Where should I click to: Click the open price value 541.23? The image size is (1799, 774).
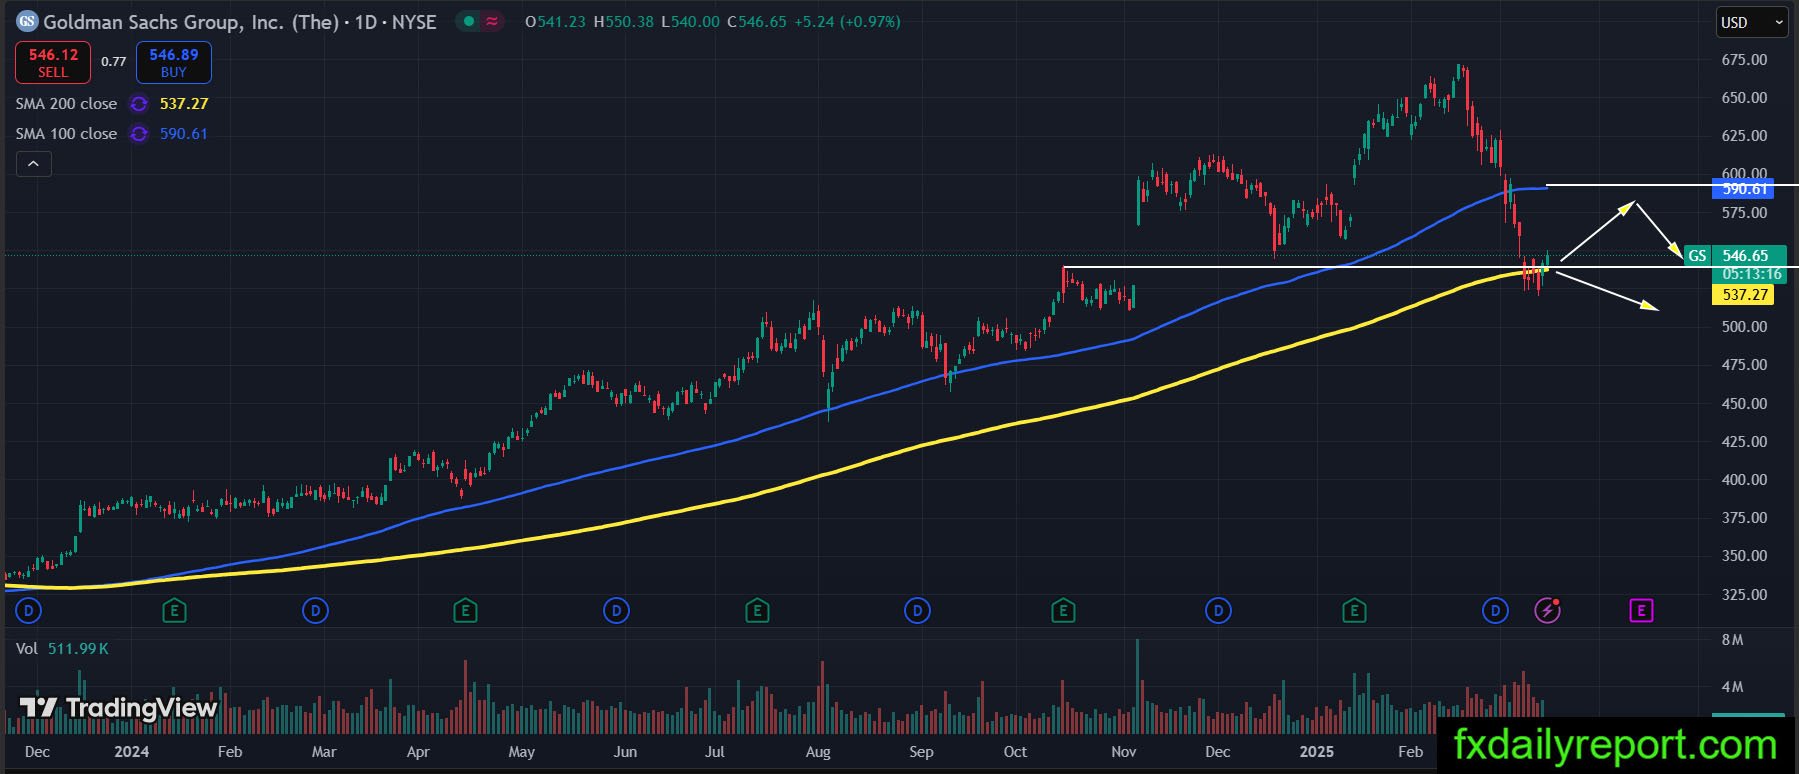(x=562, y=22)
